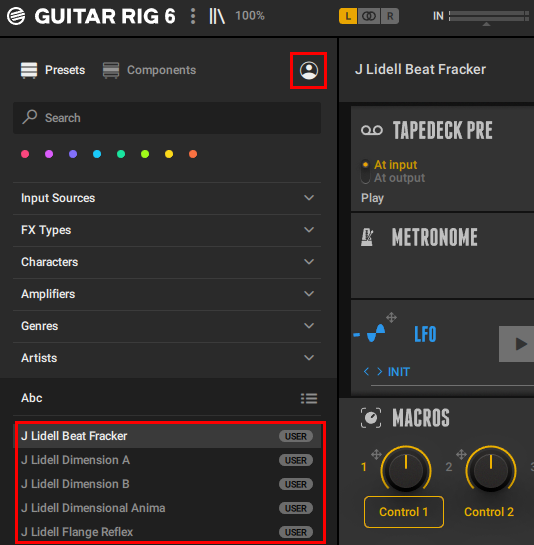Open the 100% zoom level setting

(250, 16)
